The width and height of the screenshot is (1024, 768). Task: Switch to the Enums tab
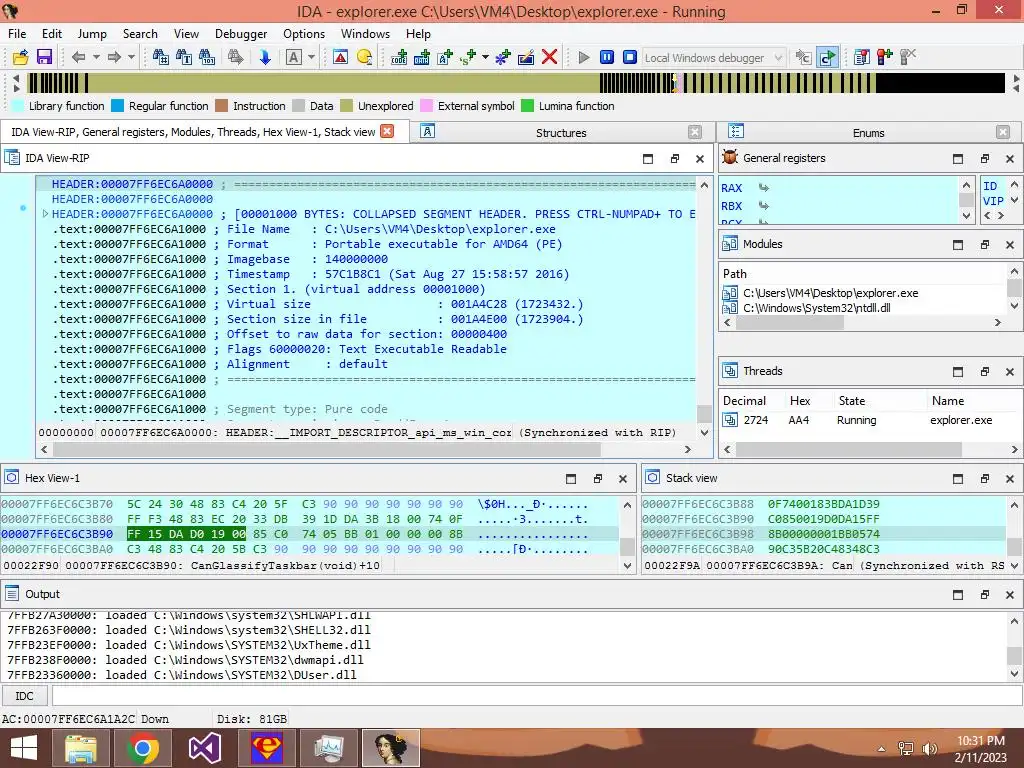click(868, 133)
